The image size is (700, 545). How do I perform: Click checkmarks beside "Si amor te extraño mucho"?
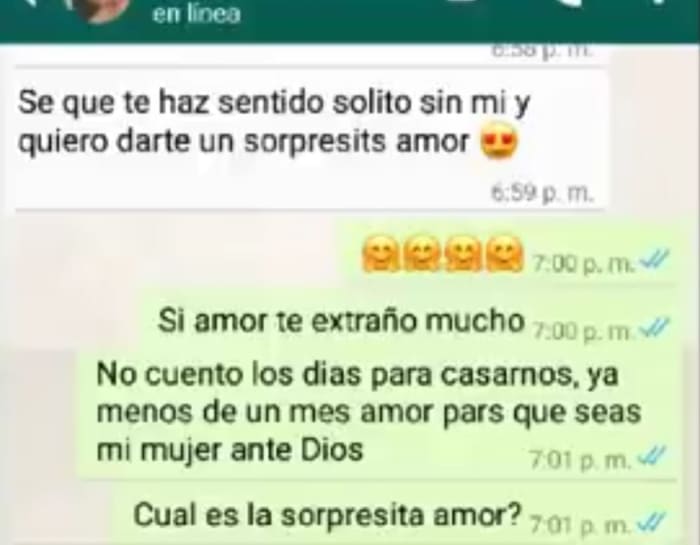654,328
